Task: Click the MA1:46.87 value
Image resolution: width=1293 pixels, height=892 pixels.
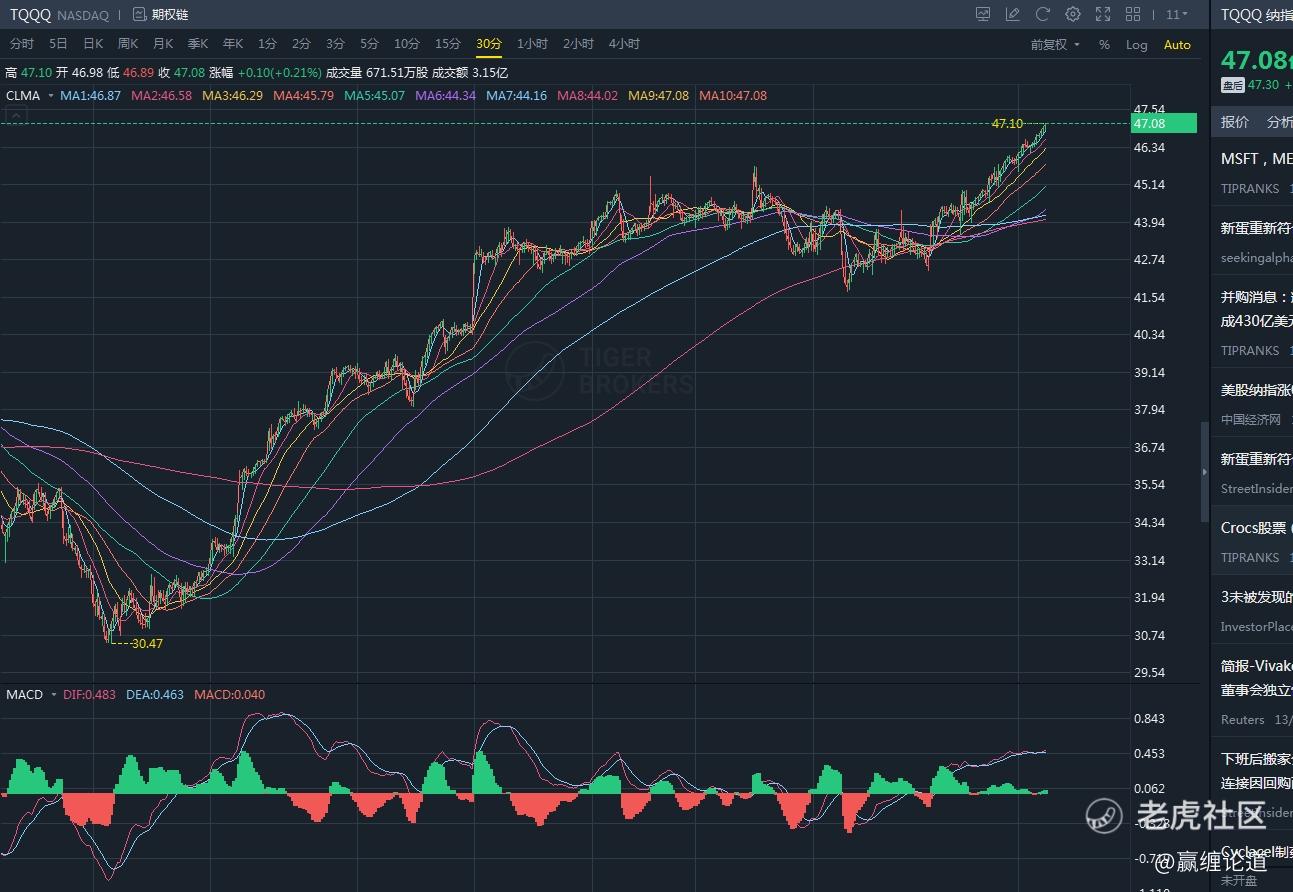Action: pyautogui.click(x=91, y=96)
